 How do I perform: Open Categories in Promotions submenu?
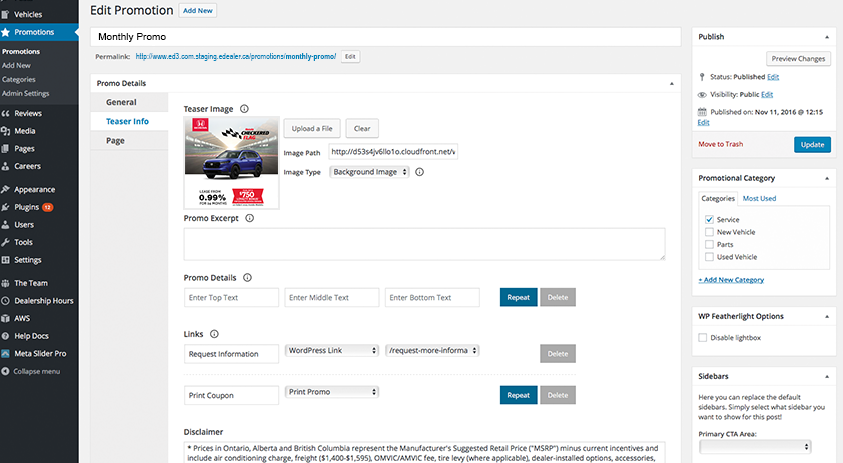(18, 80)
